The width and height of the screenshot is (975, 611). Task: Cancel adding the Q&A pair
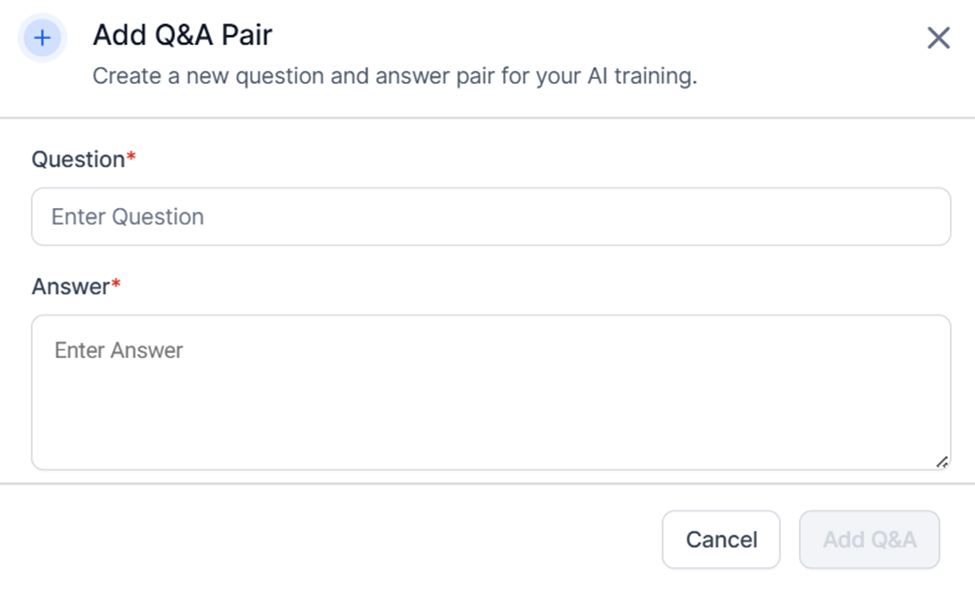click(x=721, y=540)
